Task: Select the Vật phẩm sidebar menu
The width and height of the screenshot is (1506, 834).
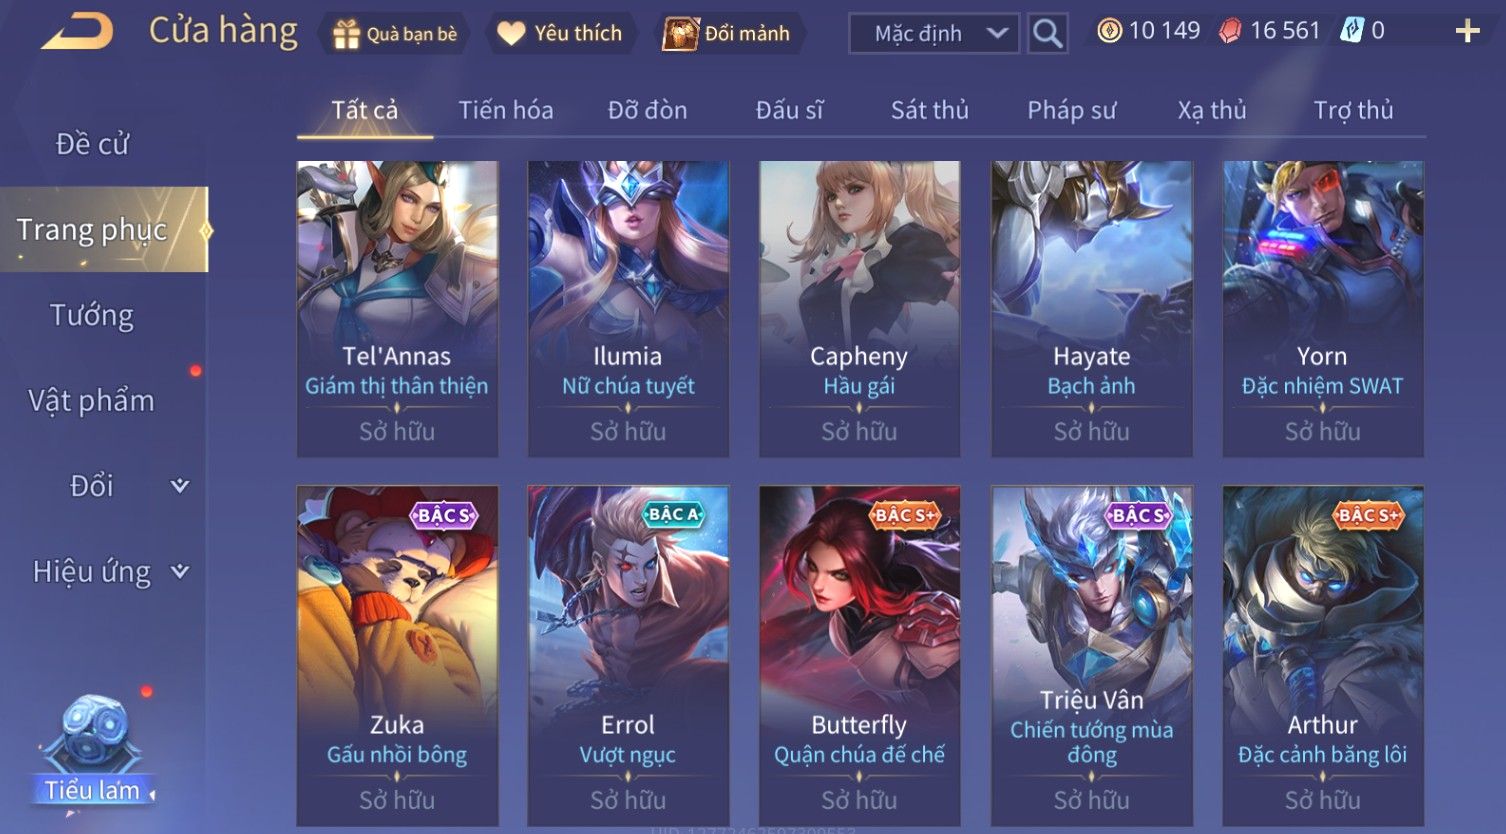Action: 92,401
